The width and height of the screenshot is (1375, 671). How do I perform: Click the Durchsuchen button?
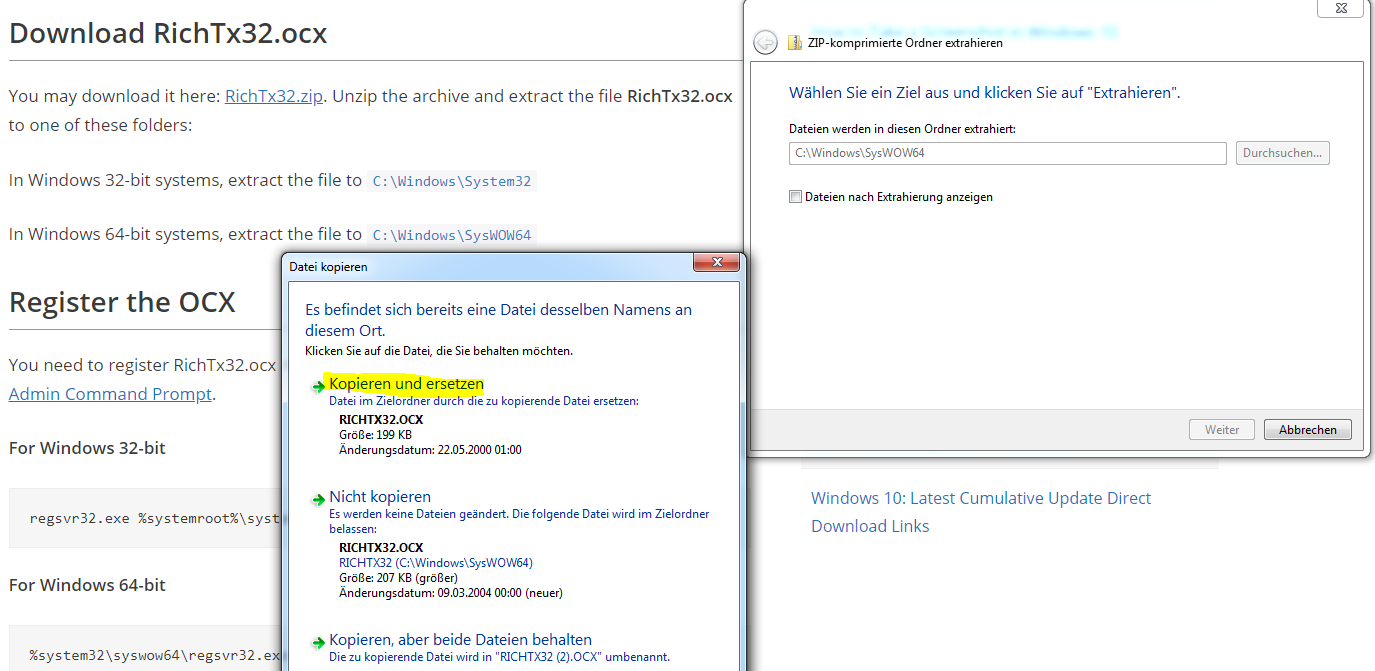tap(1283, 153)
